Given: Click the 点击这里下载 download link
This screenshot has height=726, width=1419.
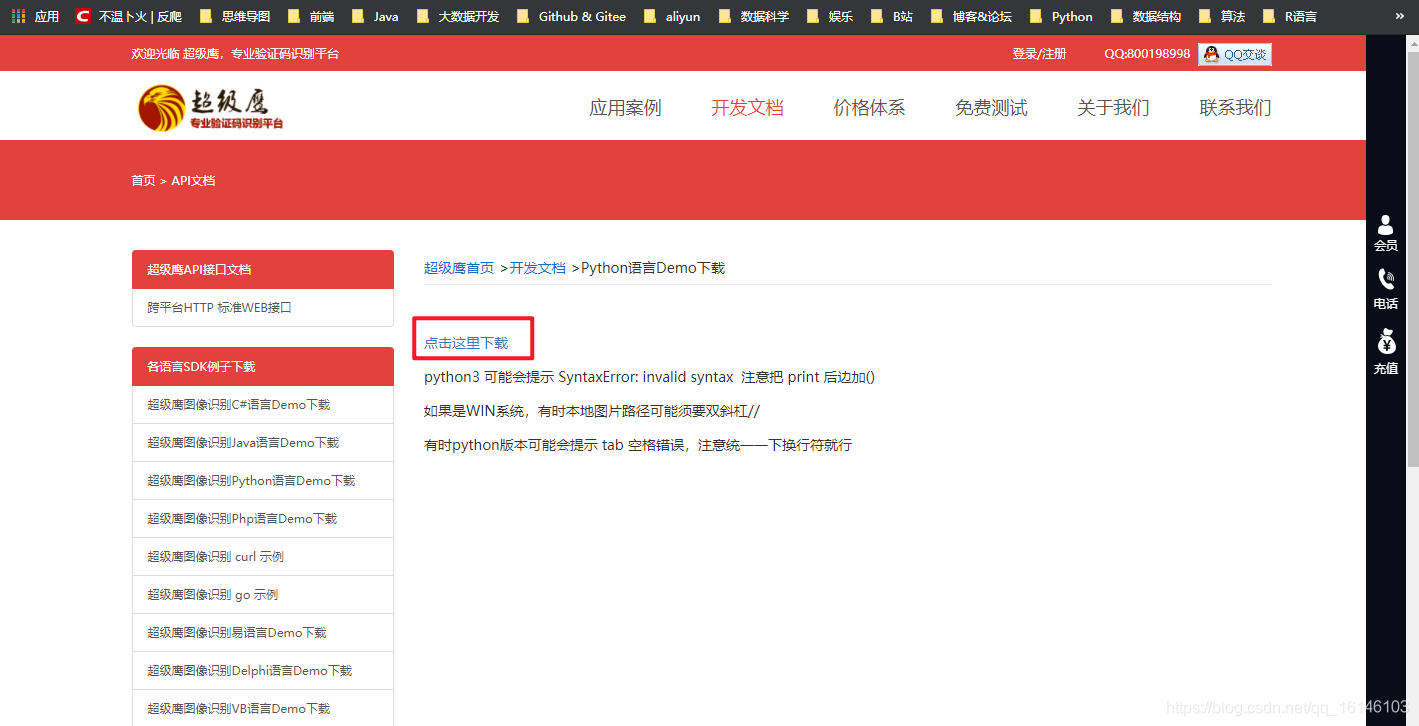Looking at the screenshot, I should [x=466, y=343].
